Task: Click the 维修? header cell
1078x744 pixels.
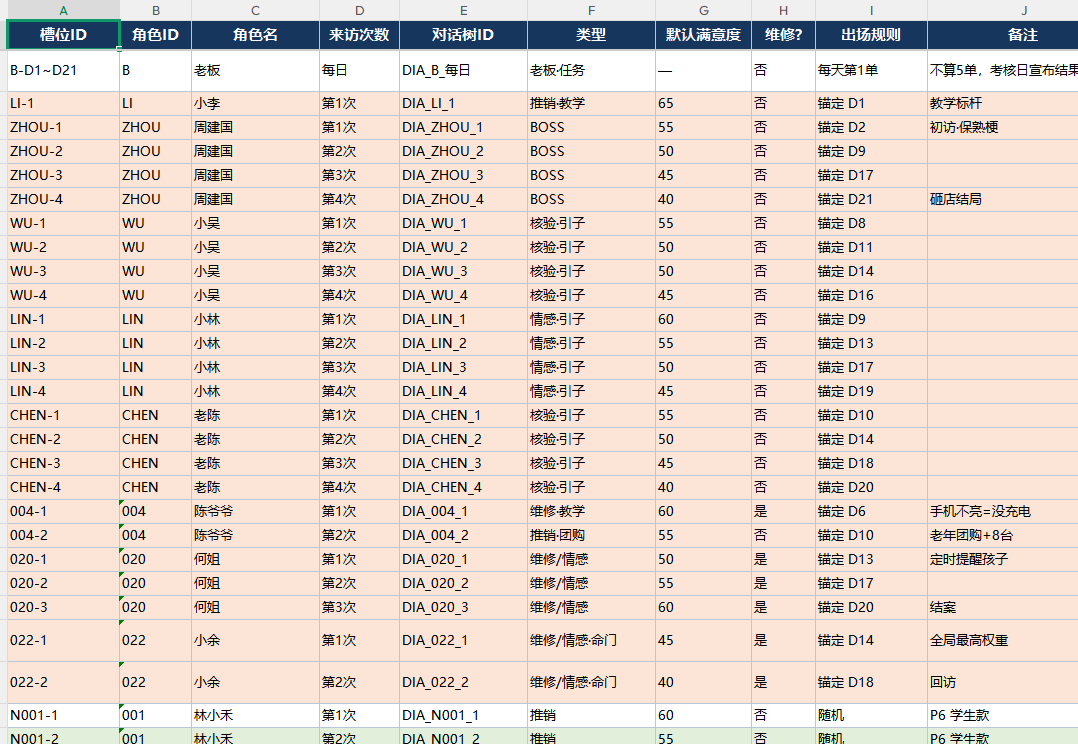Action: pyautogui.click(x=783, y=35)
